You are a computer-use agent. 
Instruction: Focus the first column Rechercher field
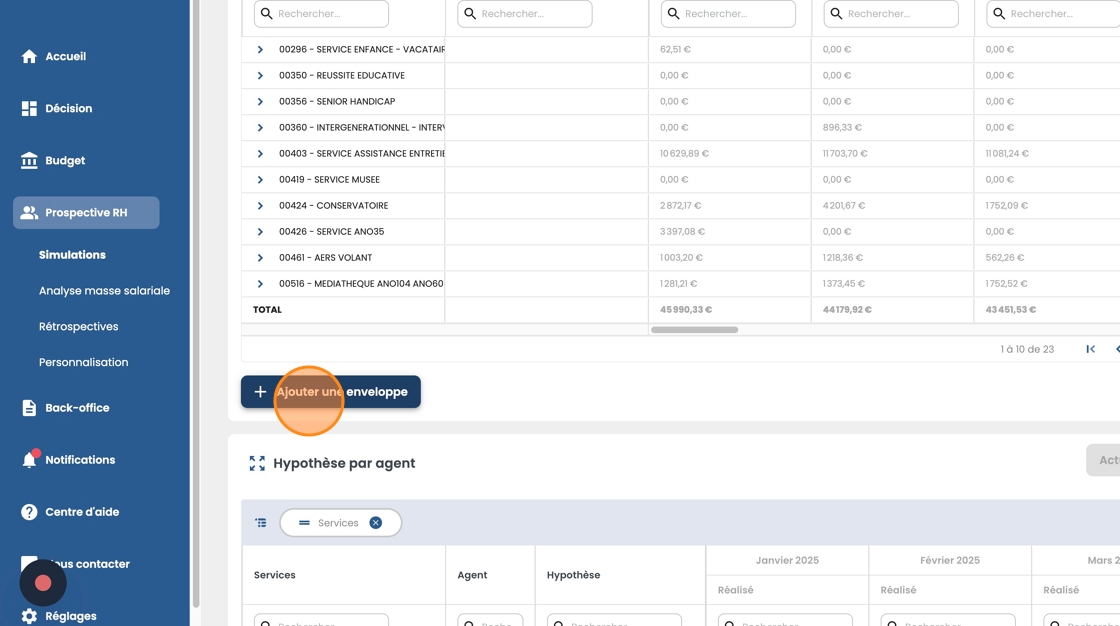tap(321, 14)
